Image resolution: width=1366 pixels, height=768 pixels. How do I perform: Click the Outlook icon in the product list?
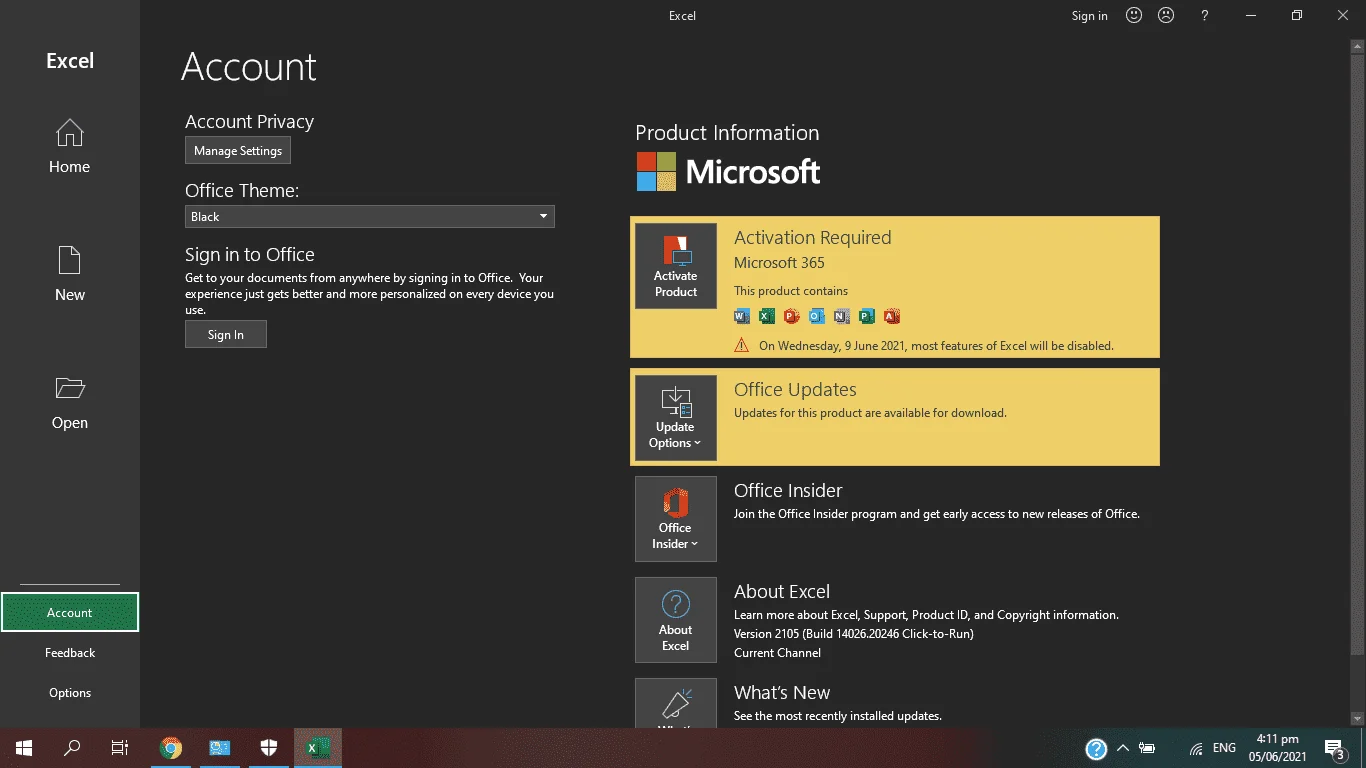(817, 316)
